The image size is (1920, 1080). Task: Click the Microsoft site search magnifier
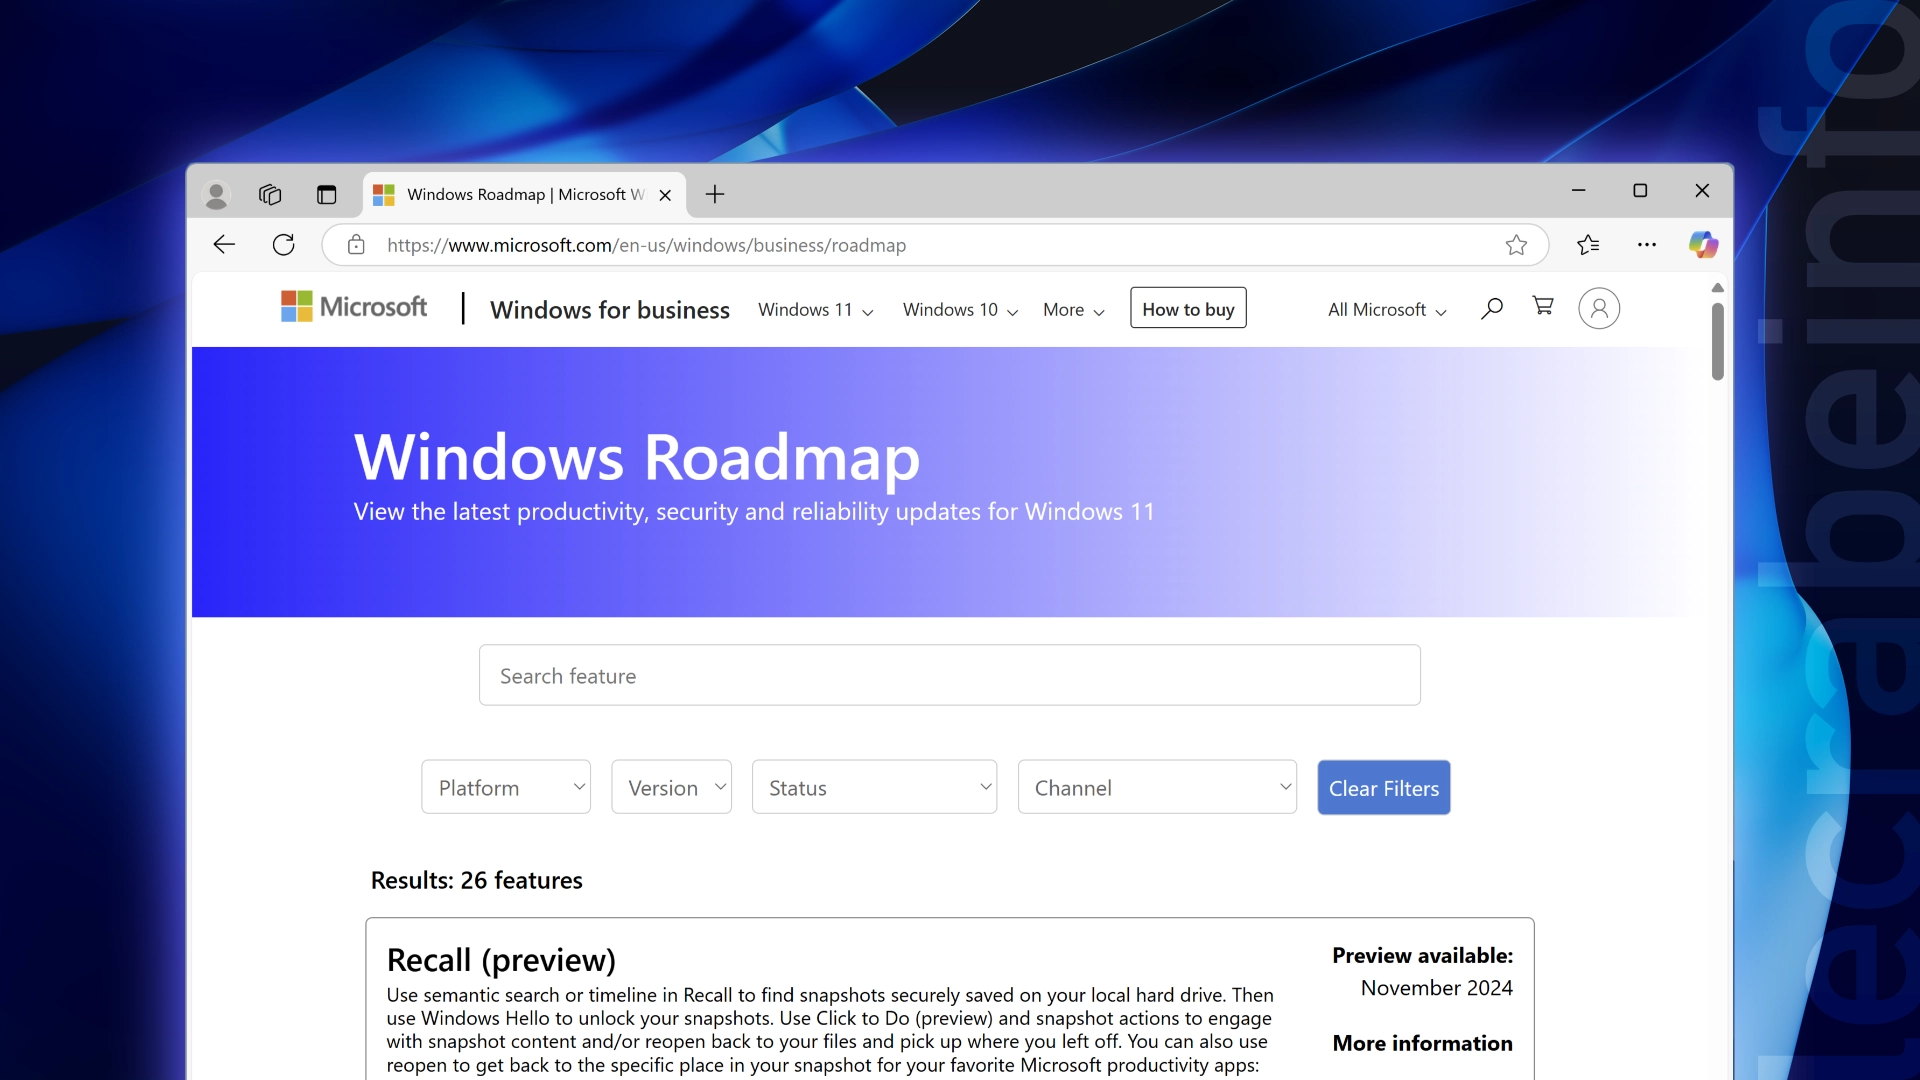pos(1492,308)
